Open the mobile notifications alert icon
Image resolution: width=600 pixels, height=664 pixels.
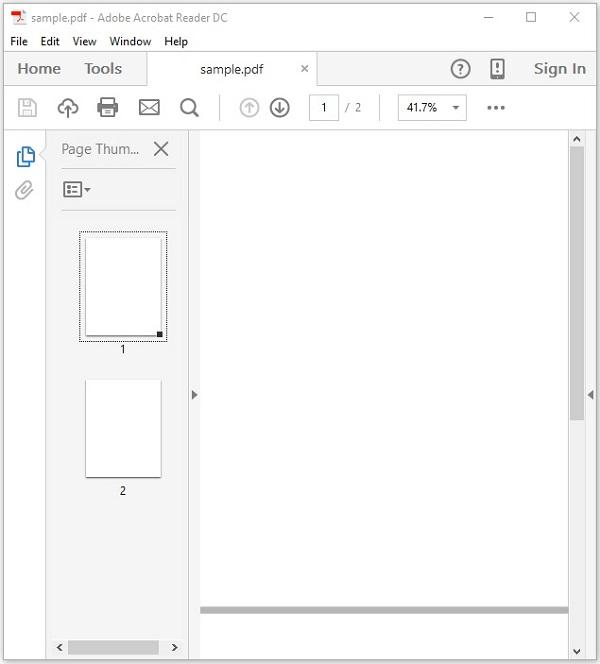(497, 69)
